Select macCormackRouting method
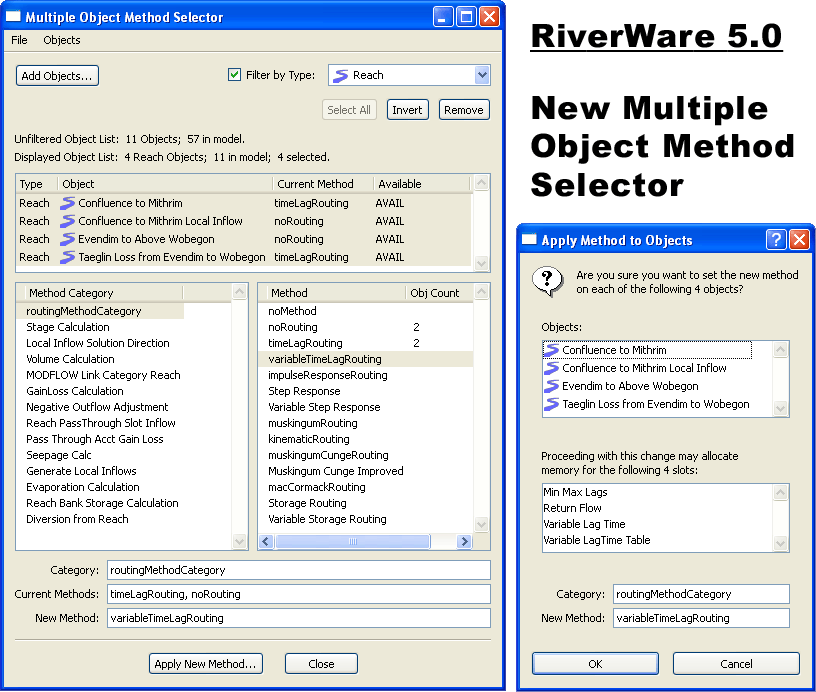This screenshot has height=692, width=816. [317, 488]
